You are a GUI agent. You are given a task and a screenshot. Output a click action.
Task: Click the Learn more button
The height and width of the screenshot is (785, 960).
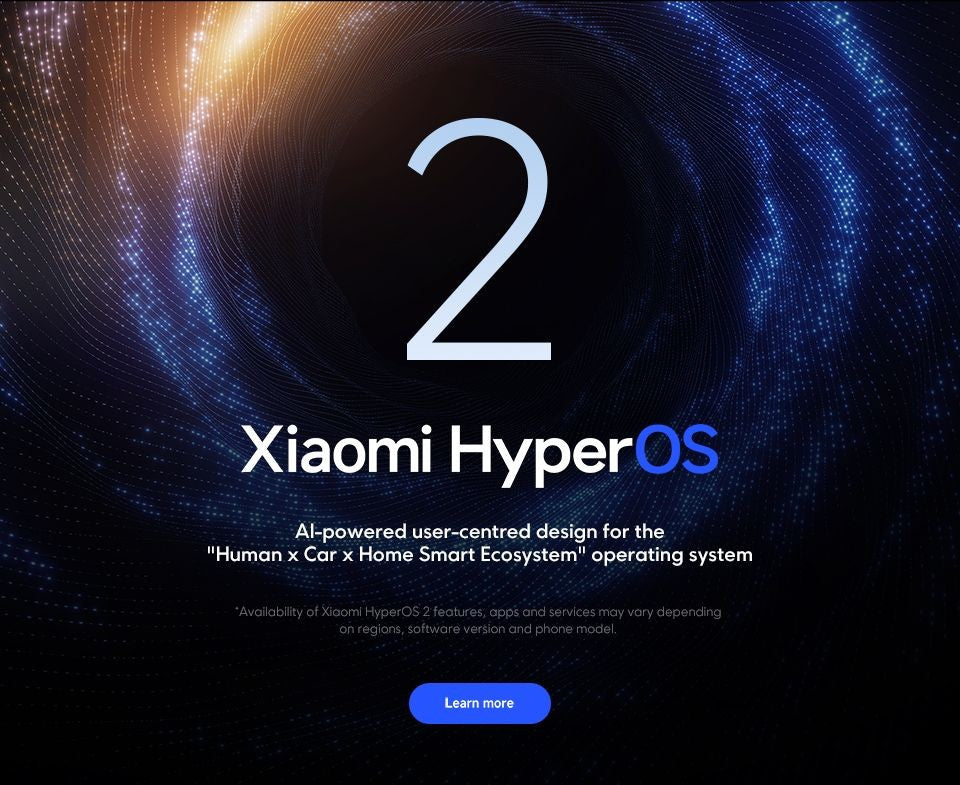tap(479, 703)
